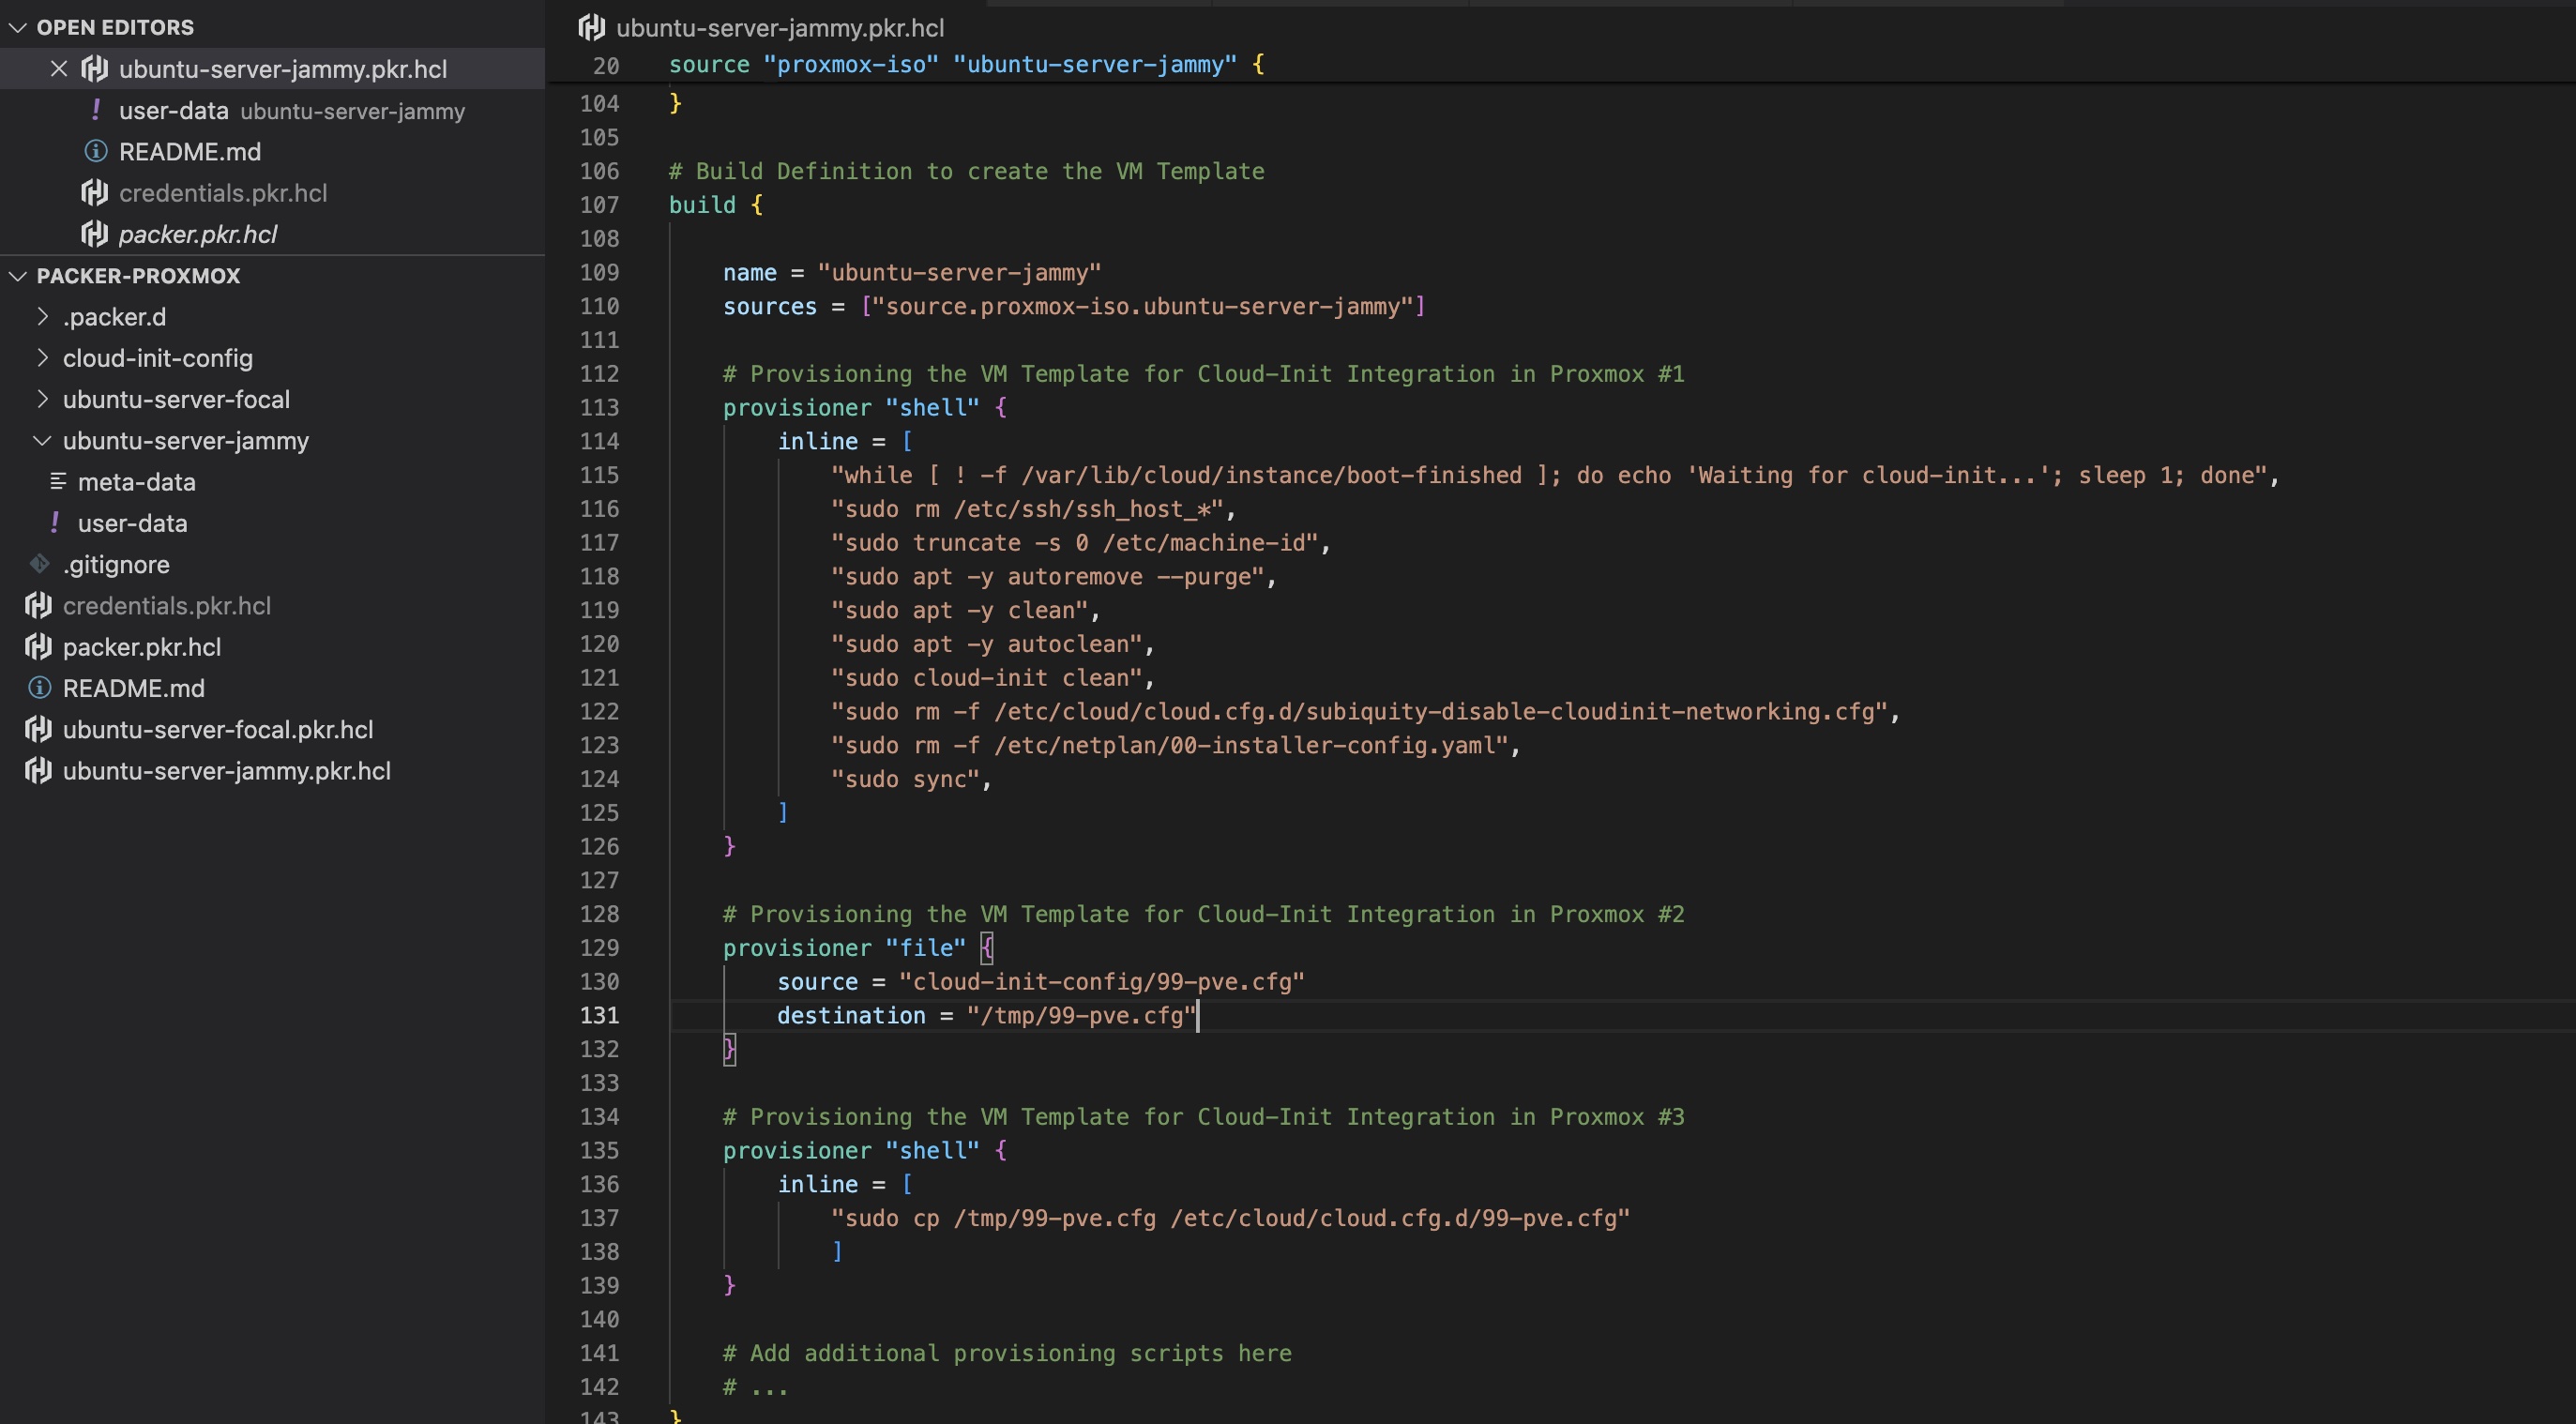Open ubuntu-server-focal.pkr.hcl file
Screen dimensions: 2576x1424
(218, 729)
